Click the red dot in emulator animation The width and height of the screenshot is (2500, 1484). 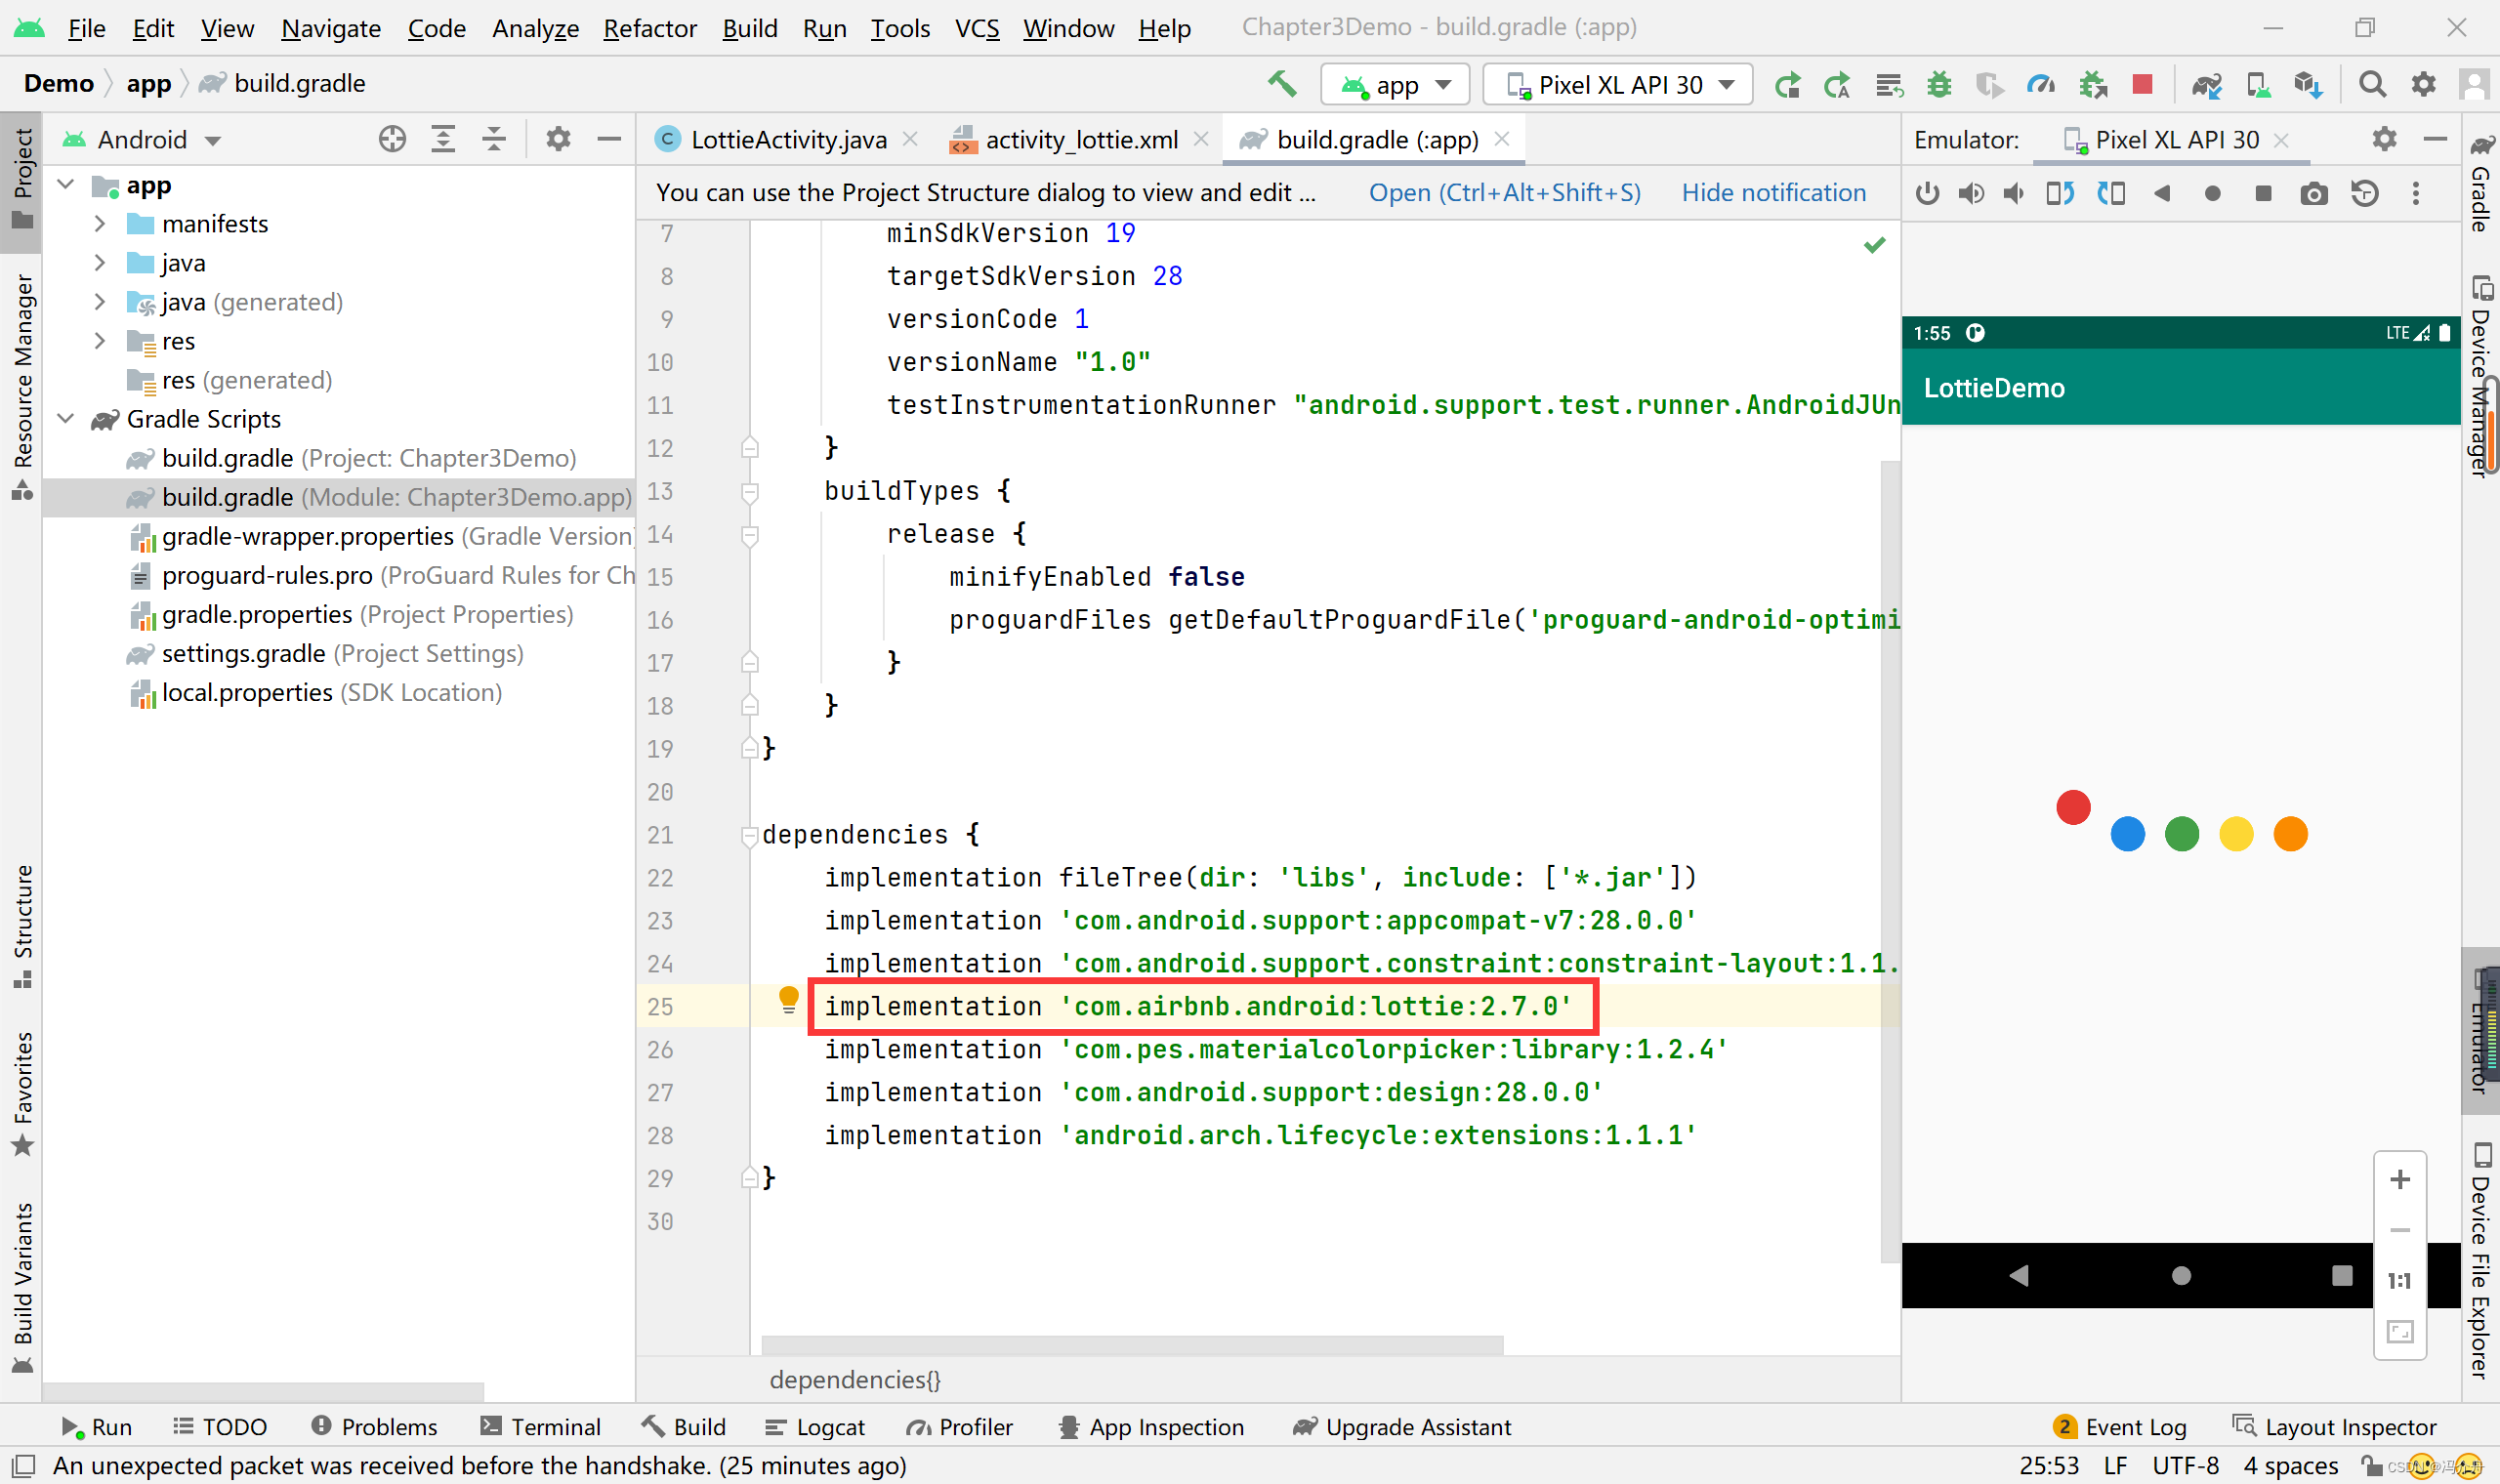click(2072, 807)
